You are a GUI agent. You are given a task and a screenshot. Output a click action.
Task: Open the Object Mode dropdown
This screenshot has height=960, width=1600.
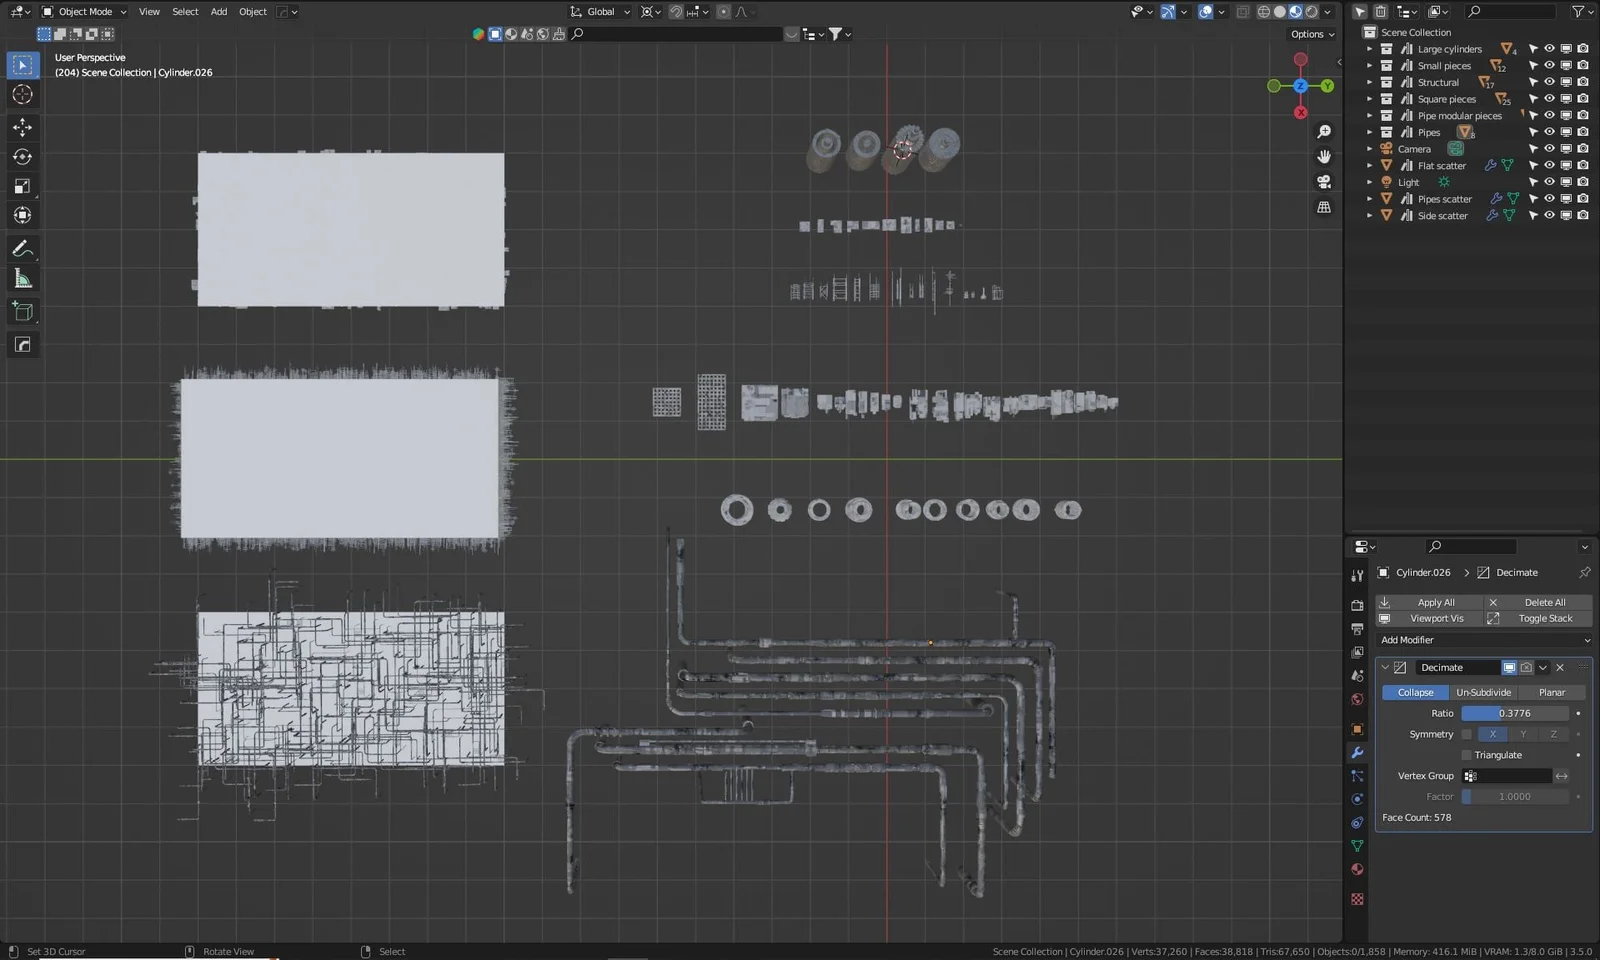[83, 11]
